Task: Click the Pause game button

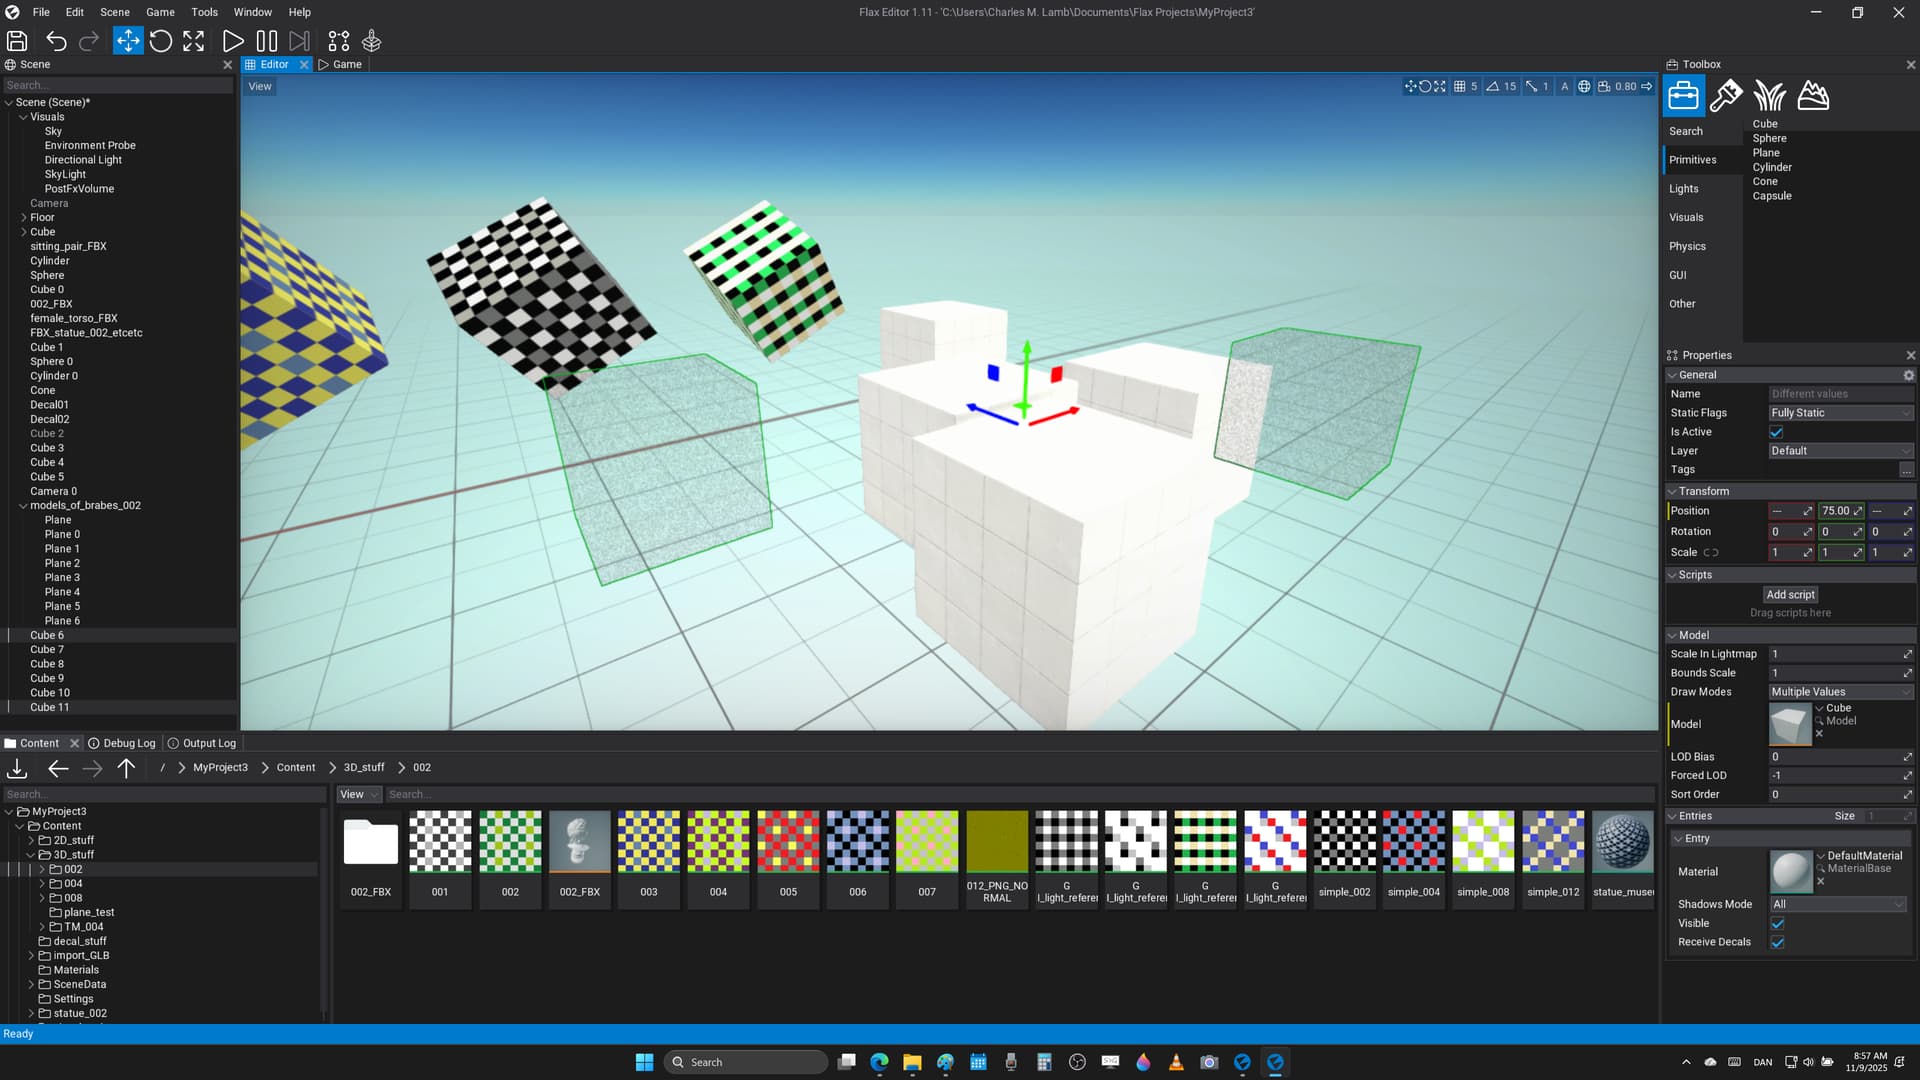Action: (x=266, y=41)
